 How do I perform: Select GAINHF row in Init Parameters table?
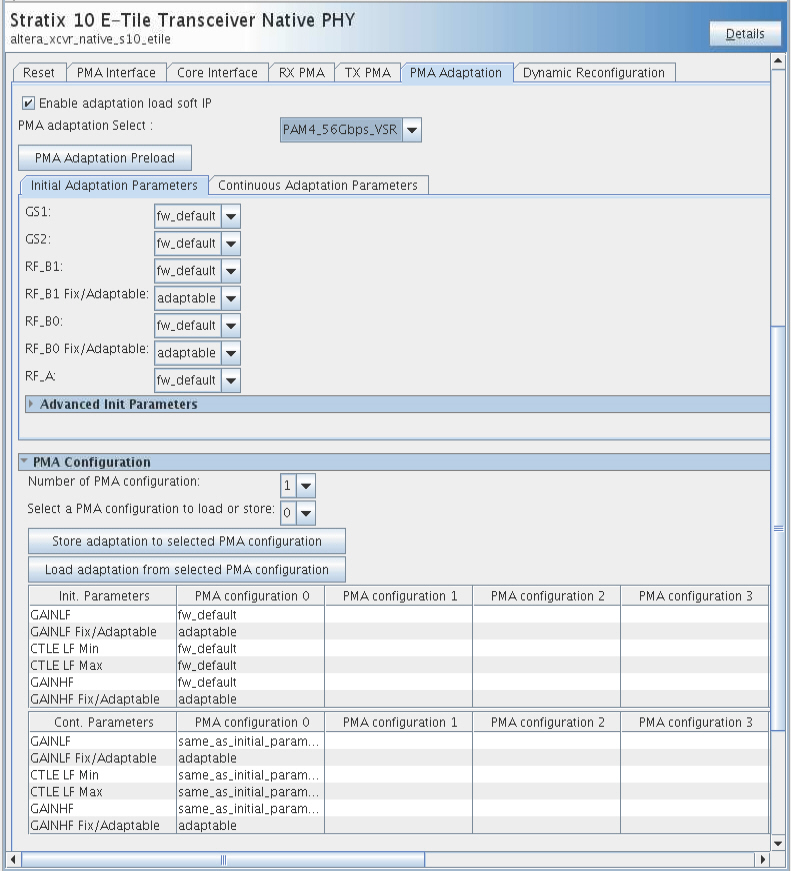399,682
